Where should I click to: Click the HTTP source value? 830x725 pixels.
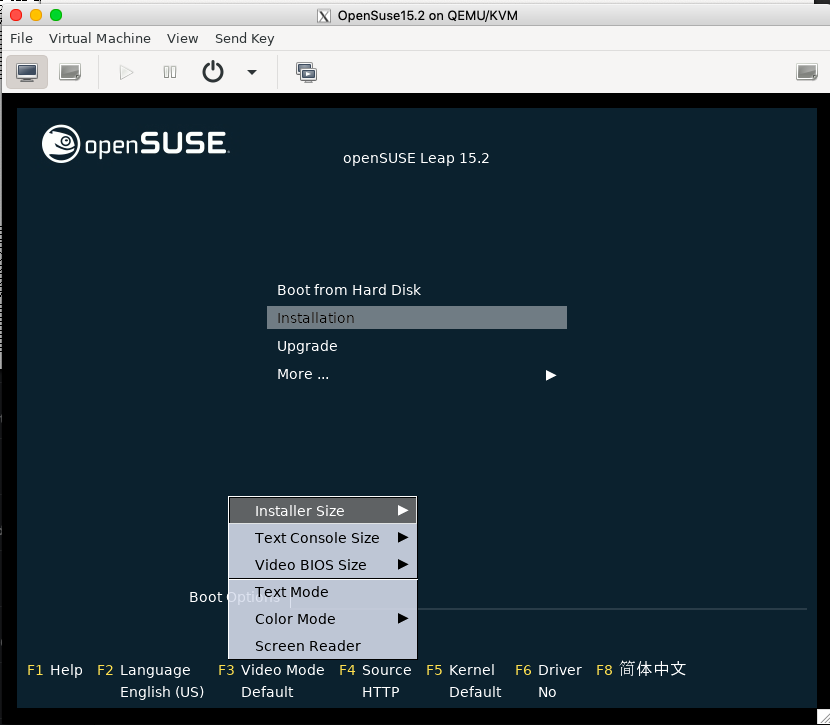tap(381, 692)
